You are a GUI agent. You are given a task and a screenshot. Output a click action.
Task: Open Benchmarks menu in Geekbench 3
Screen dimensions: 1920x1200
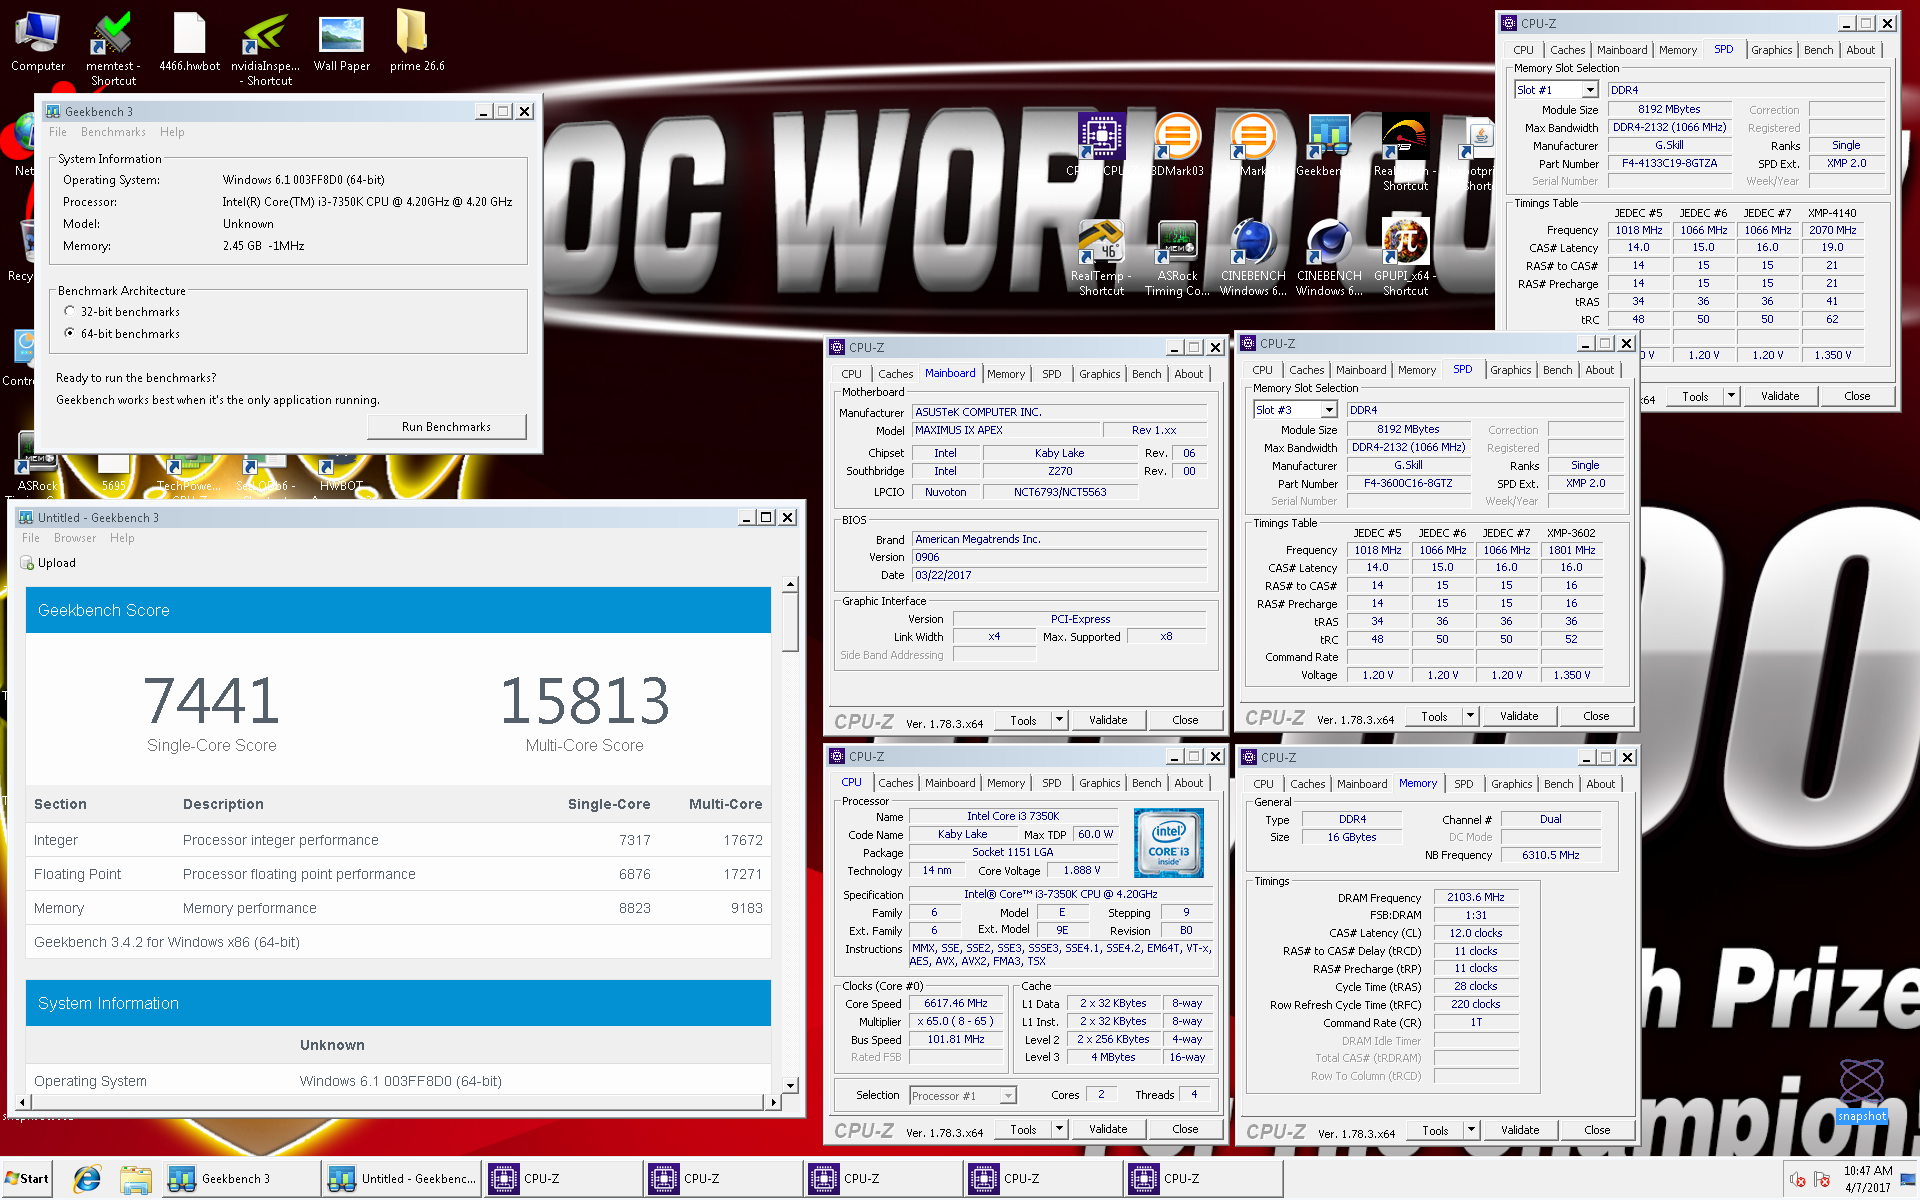pos(113,132)
